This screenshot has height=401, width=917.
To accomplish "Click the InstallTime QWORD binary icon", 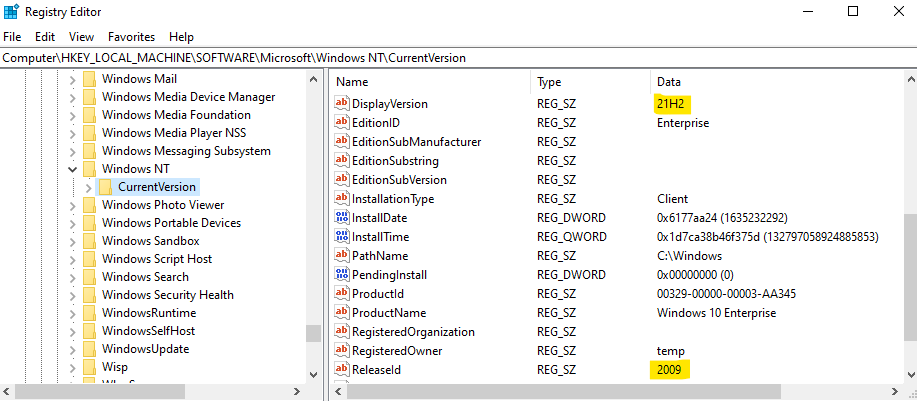I will 341,237.
